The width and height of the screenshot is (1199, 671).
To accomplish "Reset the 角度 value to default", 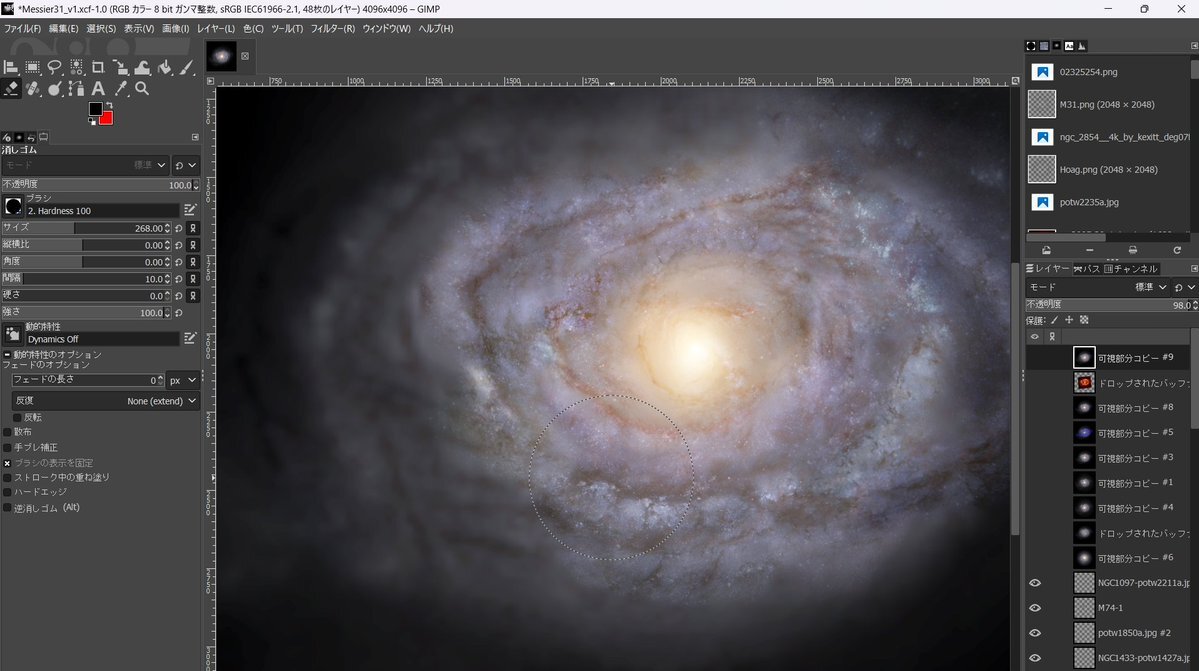I will (179, 262).
